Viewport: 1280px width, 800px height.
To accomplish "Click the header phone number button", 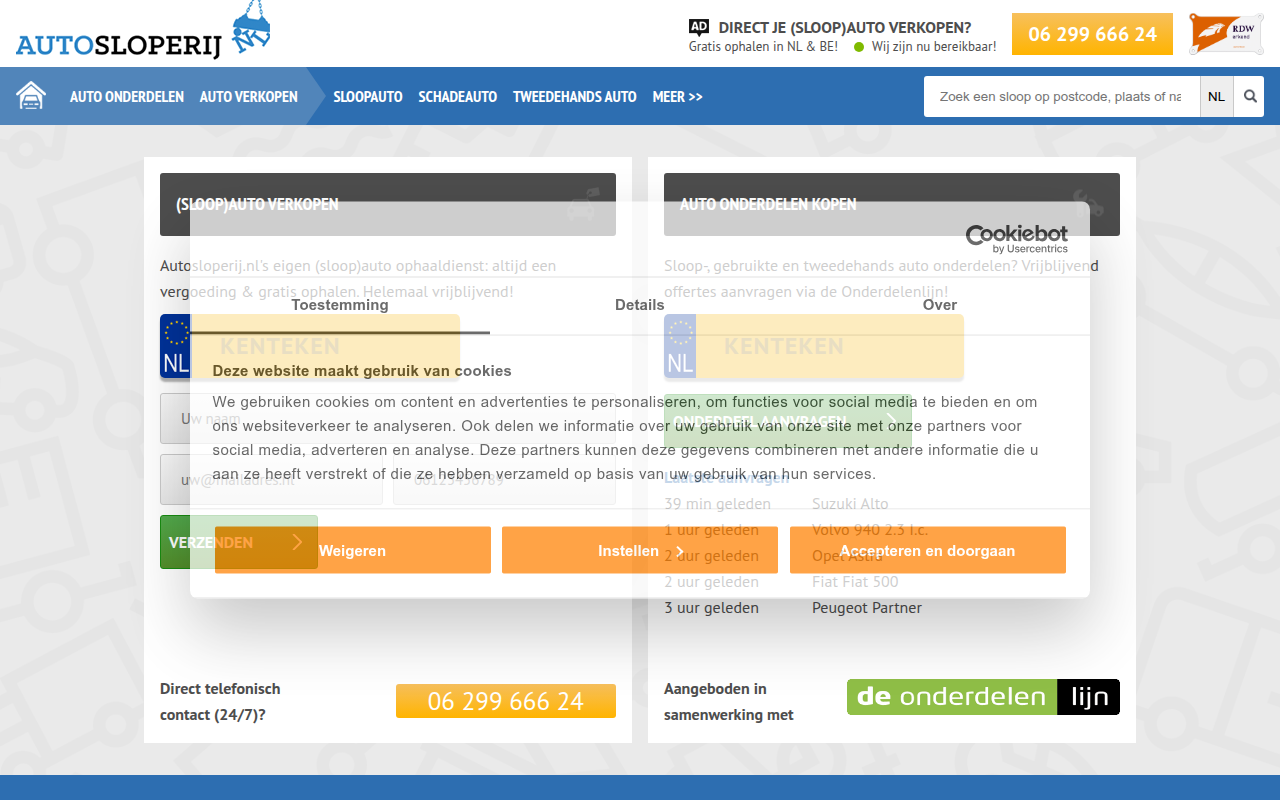I will tap(1092, 34).
